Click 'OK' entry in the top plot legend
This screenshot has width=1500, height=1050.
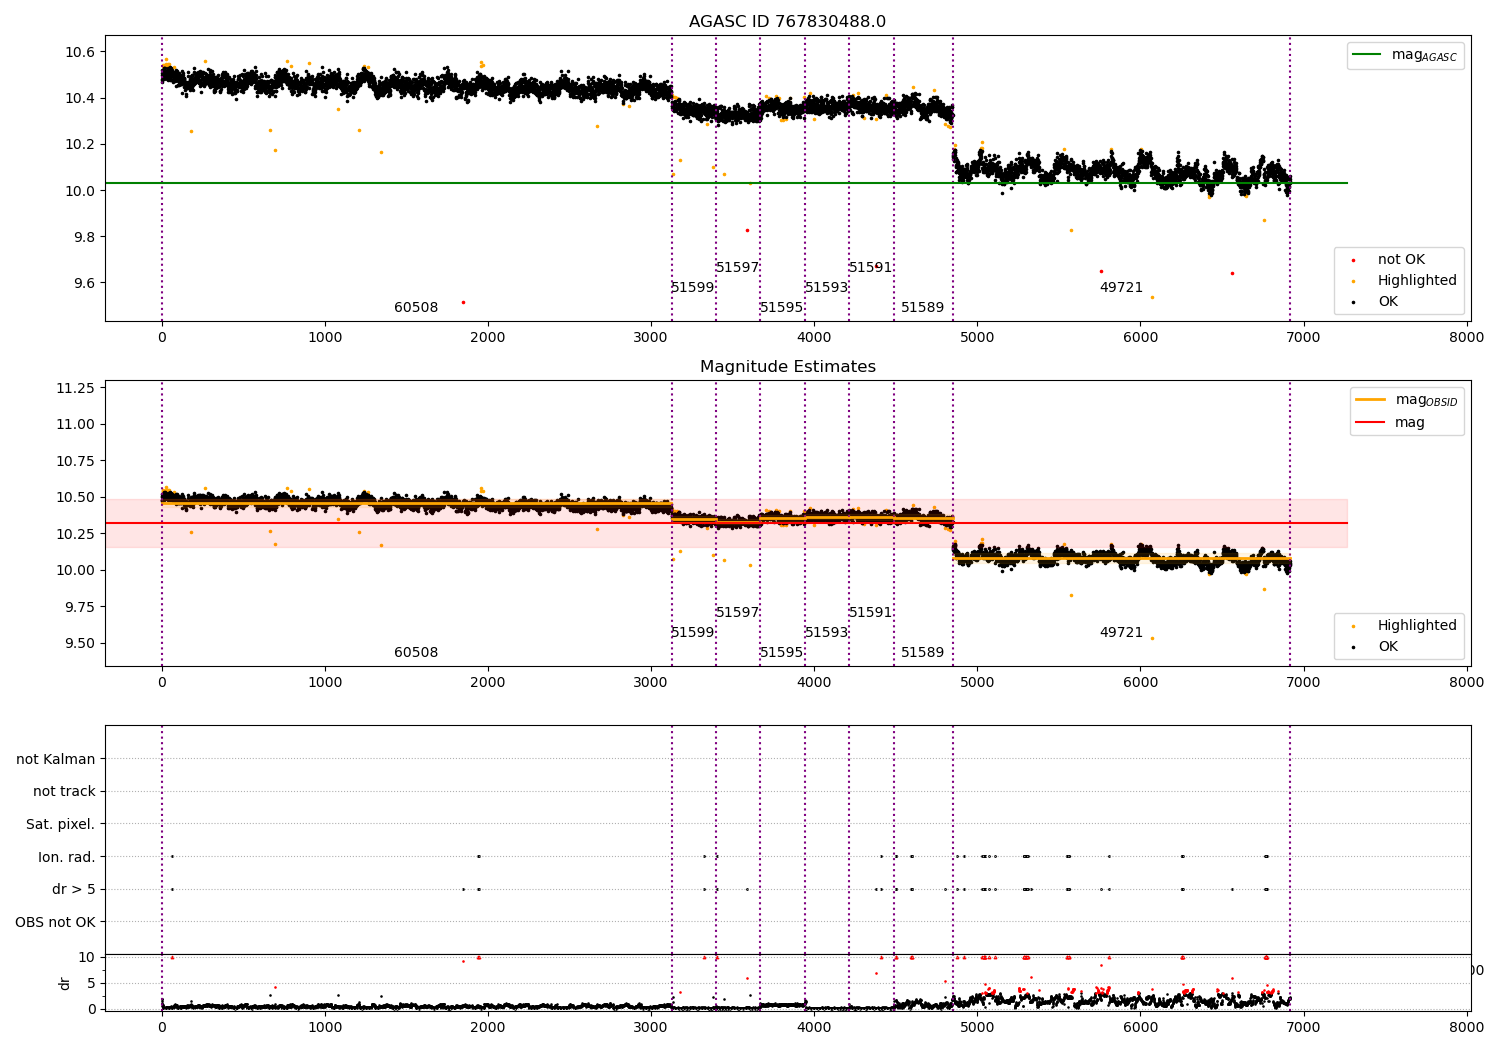1388,302
